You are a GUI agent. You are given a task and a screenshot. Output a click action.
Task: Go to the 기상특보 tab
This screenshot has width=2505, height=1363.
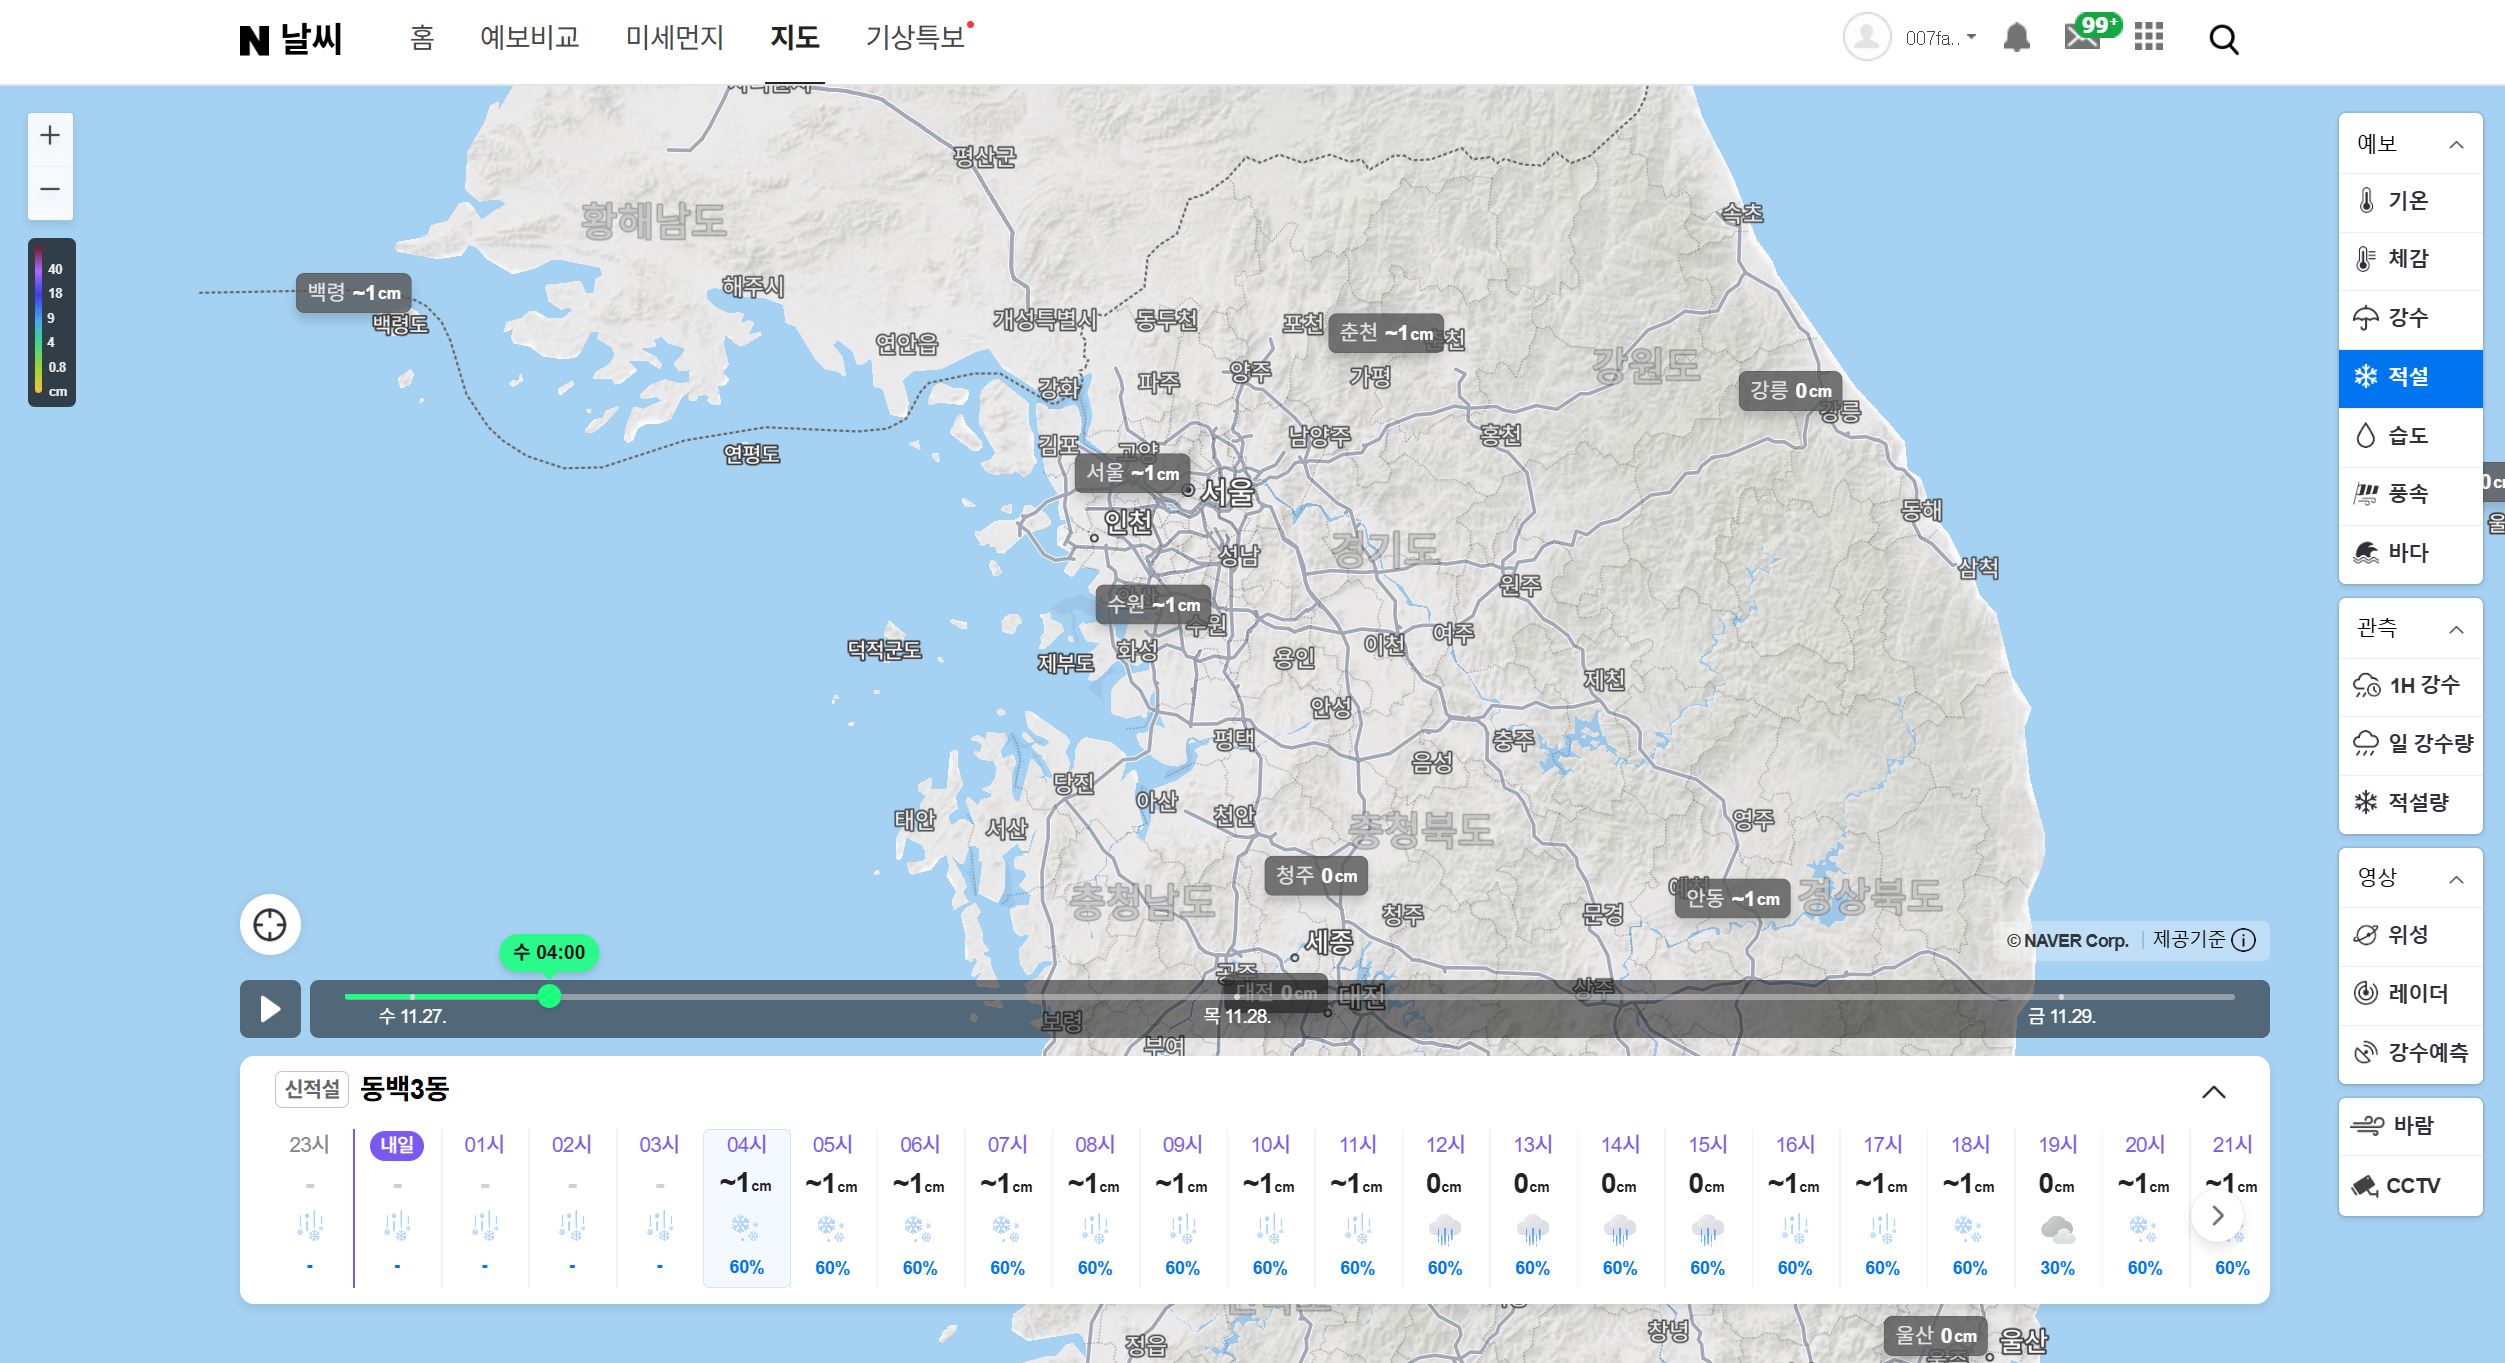(x=915, y=38)
